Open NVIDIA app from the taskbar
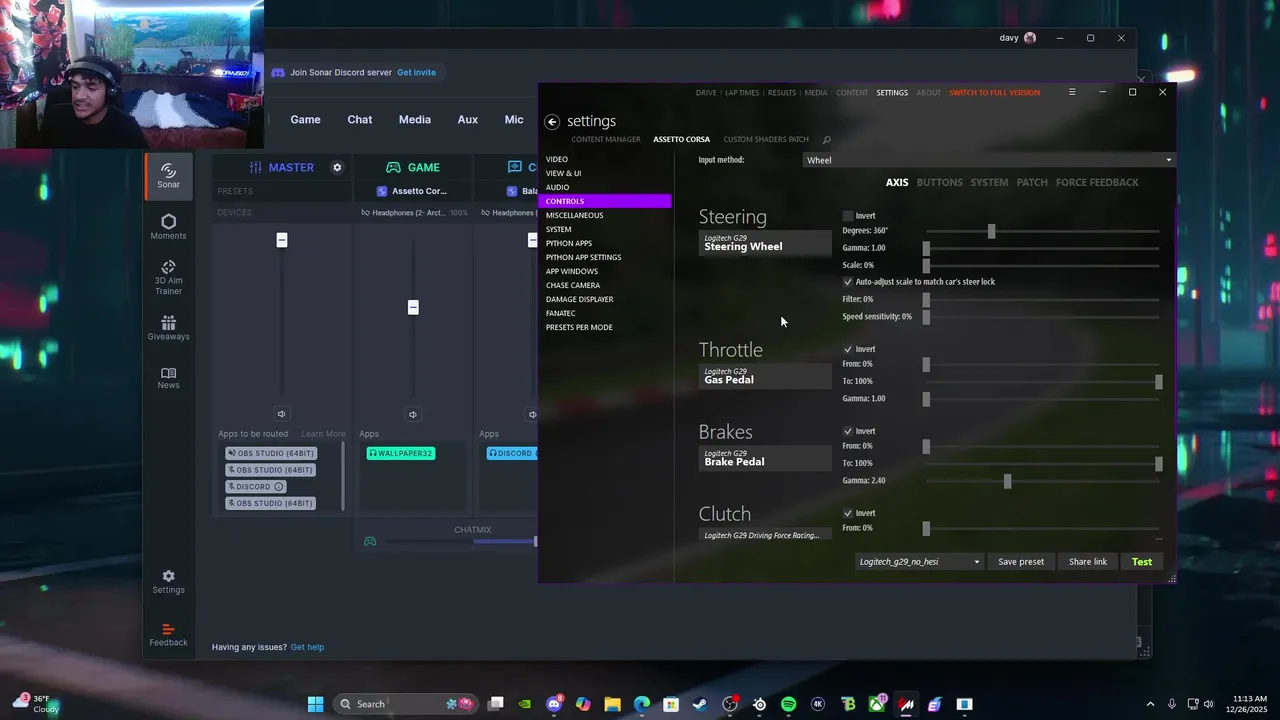The height and width of the screenshot is (720, 1280). coord(525,704)
